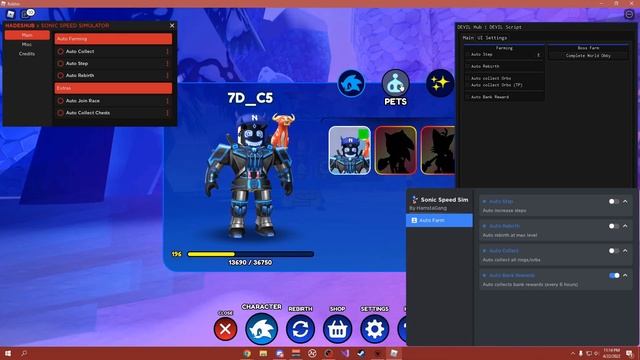
Task: Open the PETS chao icon
Action: [395, 83]
